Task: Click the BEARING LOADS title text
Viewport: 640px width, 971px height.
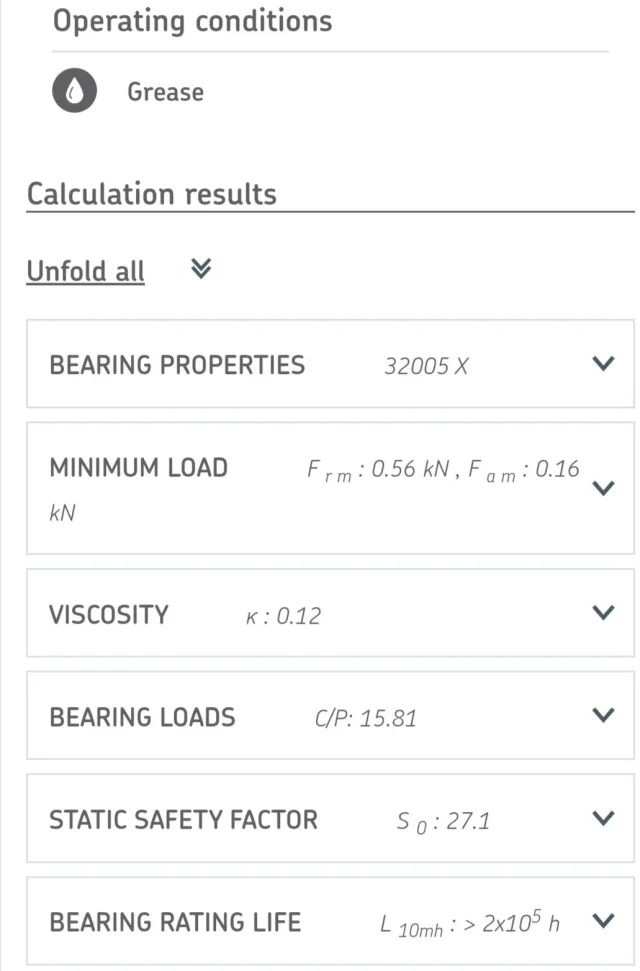Action: 142,716
